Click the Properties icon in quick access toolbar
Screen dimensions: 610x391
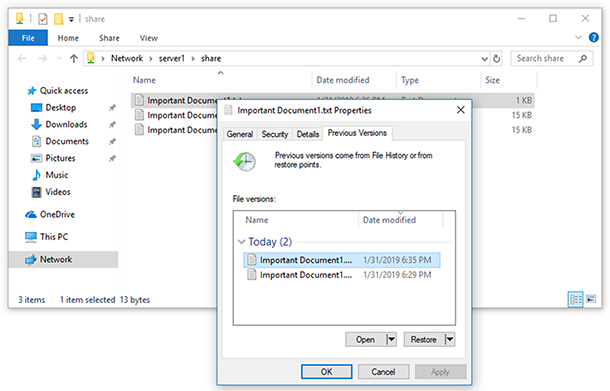coord(43,19)
